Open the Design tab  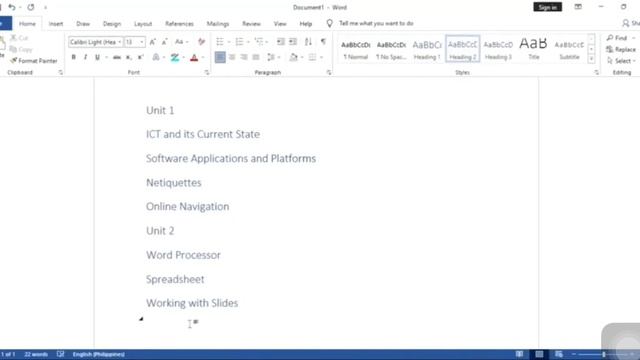pyautogui.click(x=112, y=24)
